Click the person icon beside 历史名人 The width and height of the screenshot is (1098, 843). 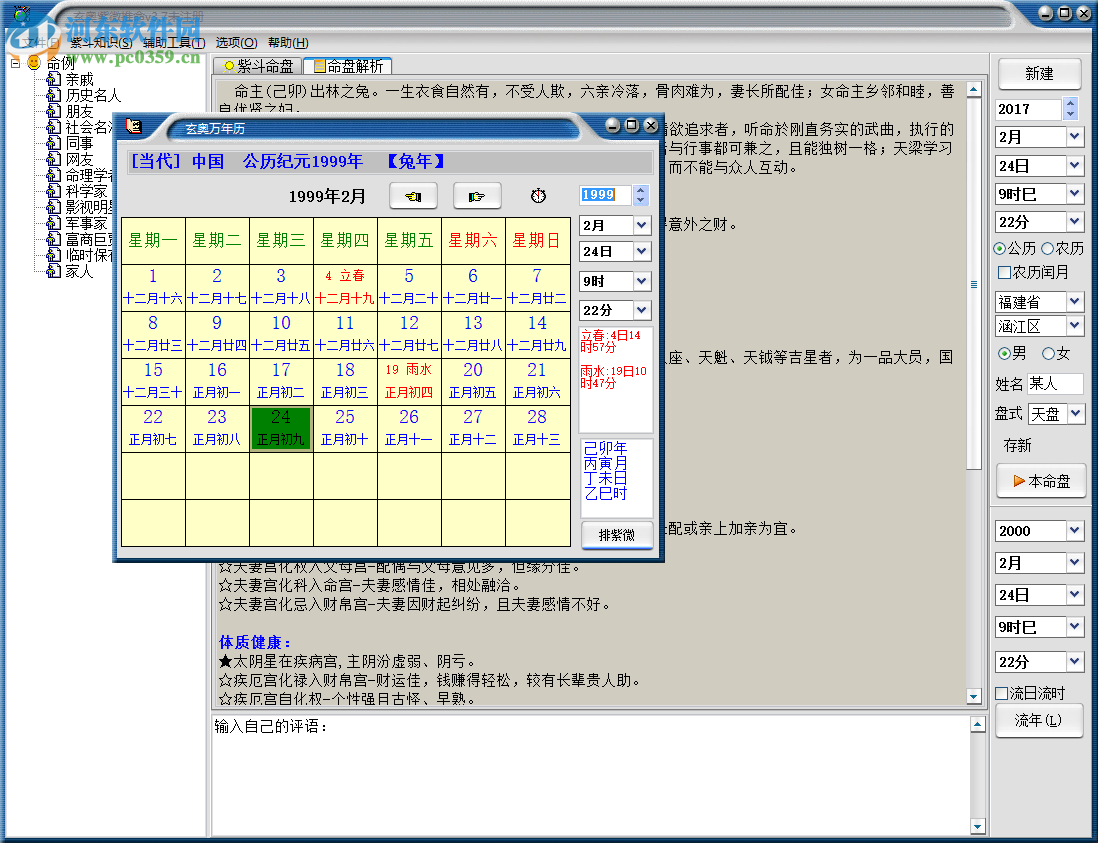[x=53, y=96]
